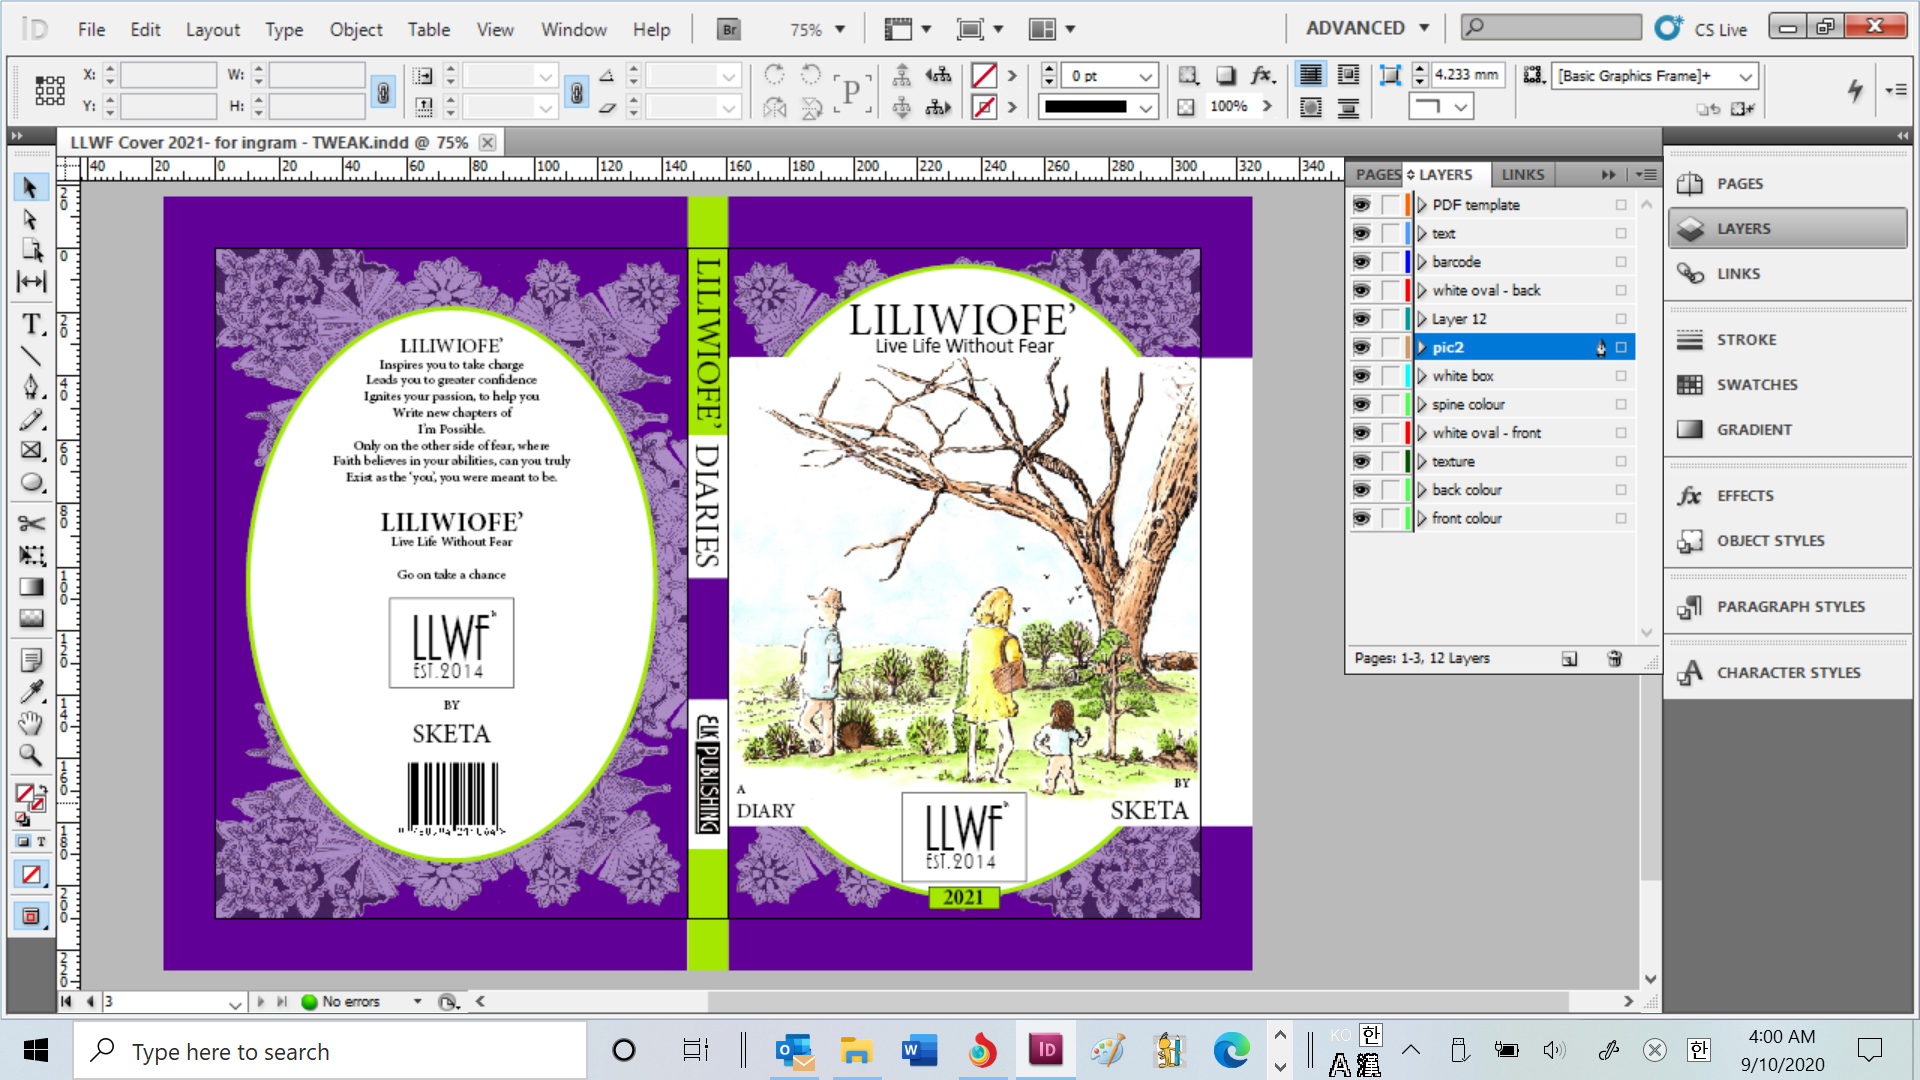Switch to the LINKS tab
Viewport: 1920px width, 1080px height.
(1523, 174)
